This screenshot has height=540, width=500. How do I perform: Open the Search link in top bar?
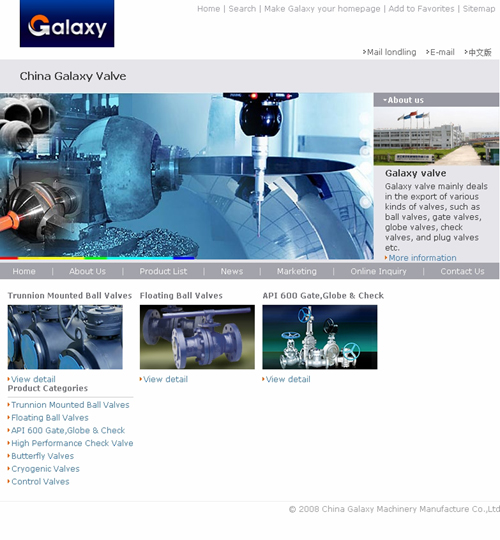click(242, 9)
